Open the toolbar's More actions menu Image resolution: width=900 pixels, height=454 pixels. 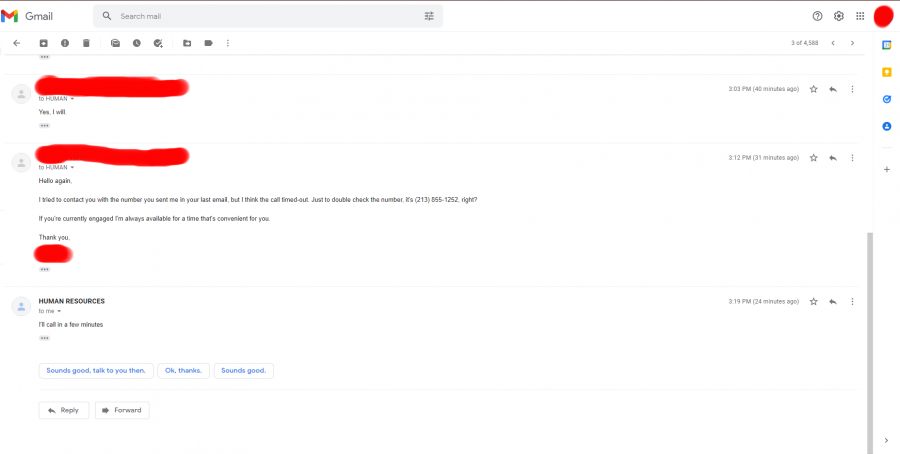click(228, 43)
